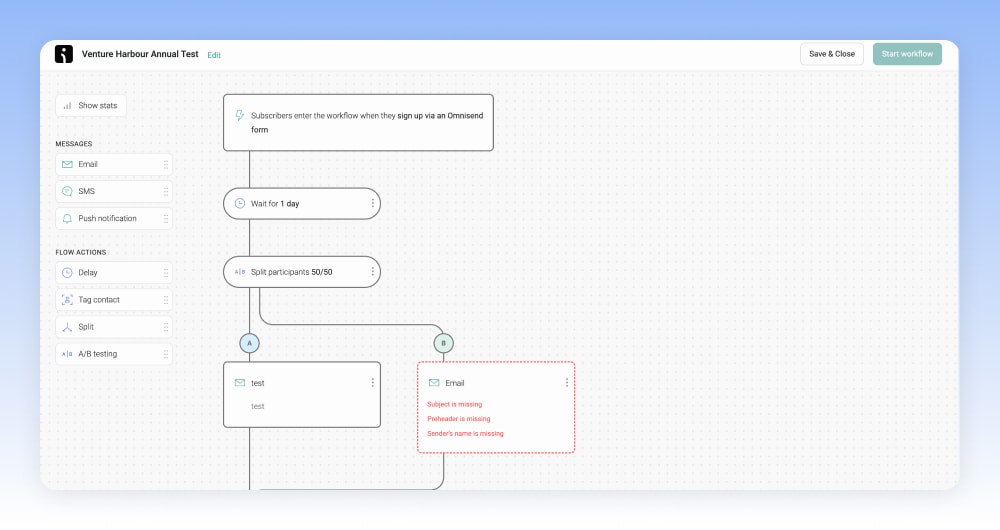Select the Push notification block
The width and height of the screenshot is (1000, 530).
click(114, 219)
